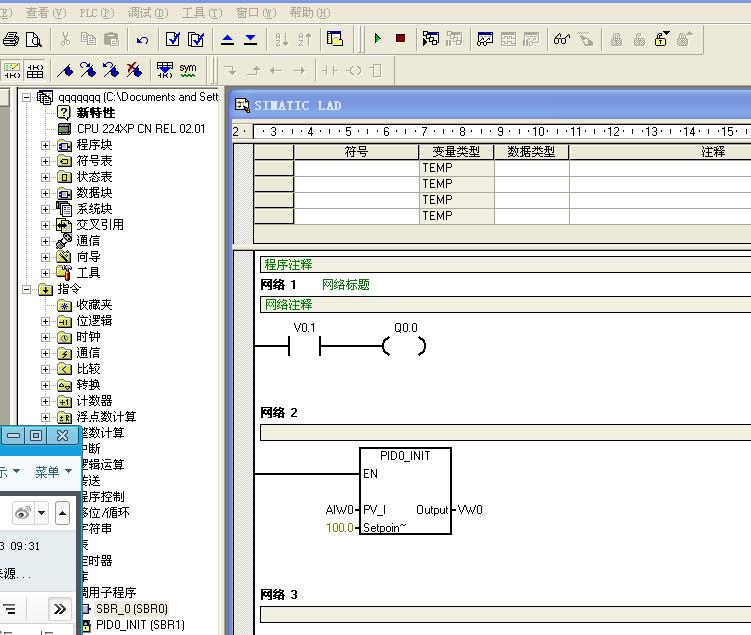Click the 100.0 setpoint value
This screenshot has width=751, height=635.
coord(340,528)
